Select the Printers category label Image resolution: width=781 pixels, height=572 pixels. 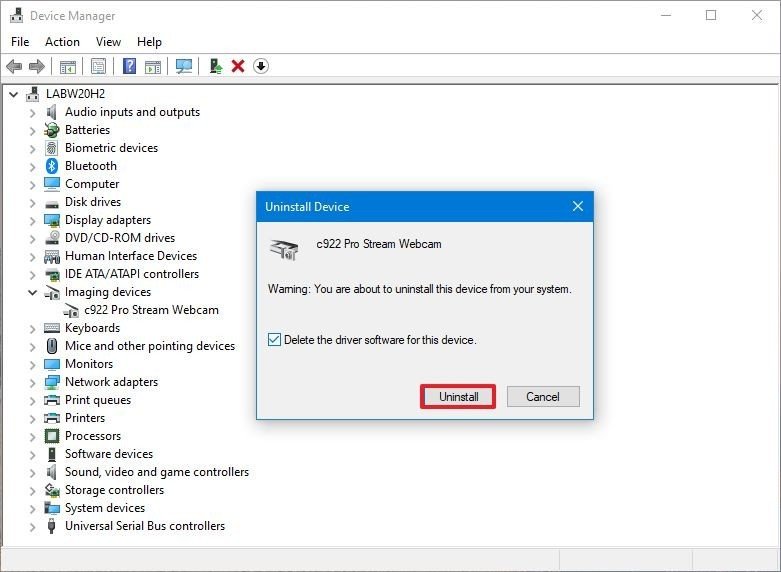pyautogui.click(x=85, y=418)
